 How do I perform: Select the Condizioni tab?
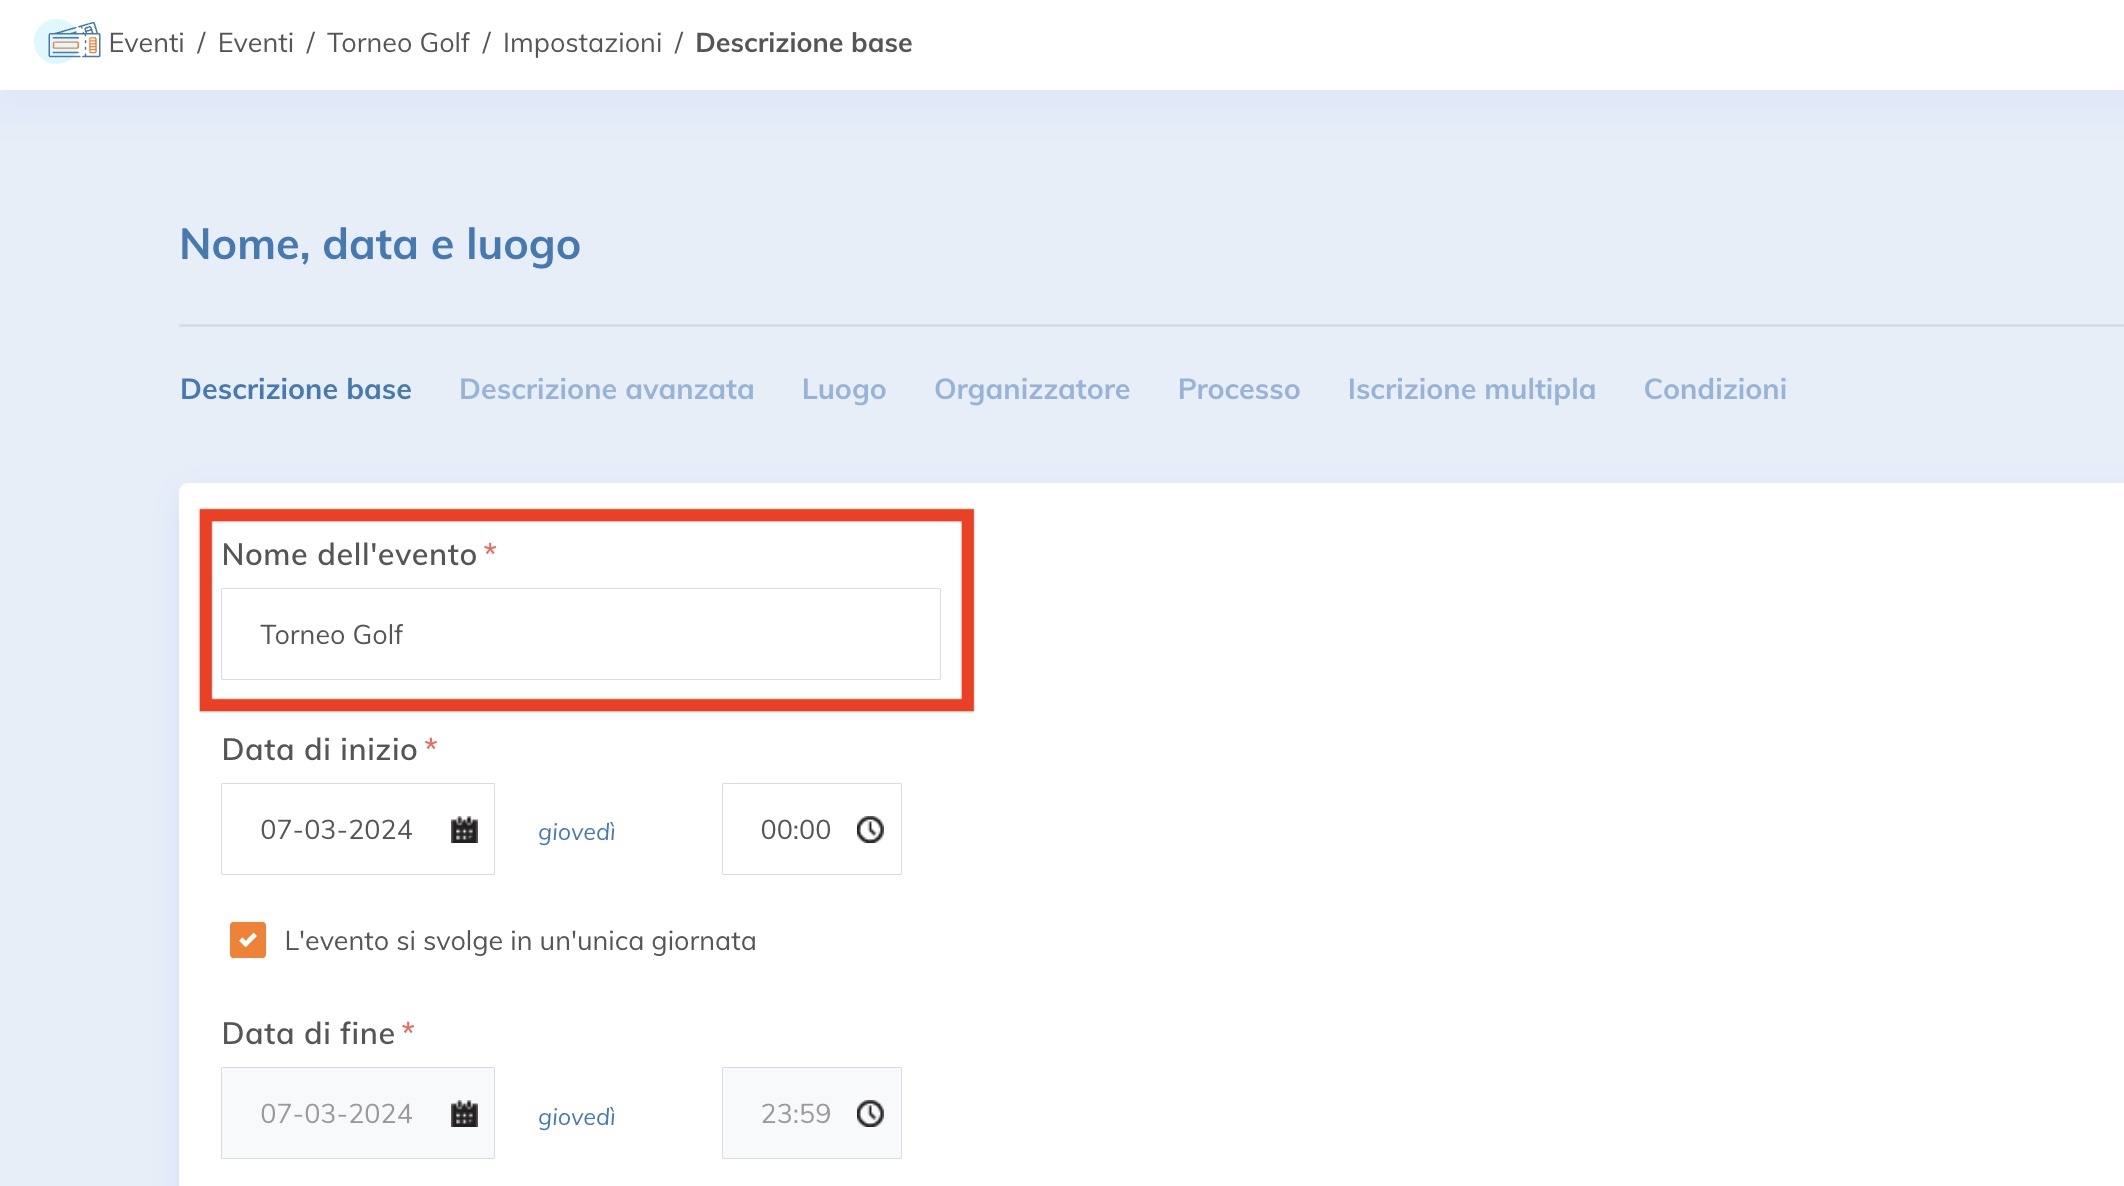point(1713,389)
